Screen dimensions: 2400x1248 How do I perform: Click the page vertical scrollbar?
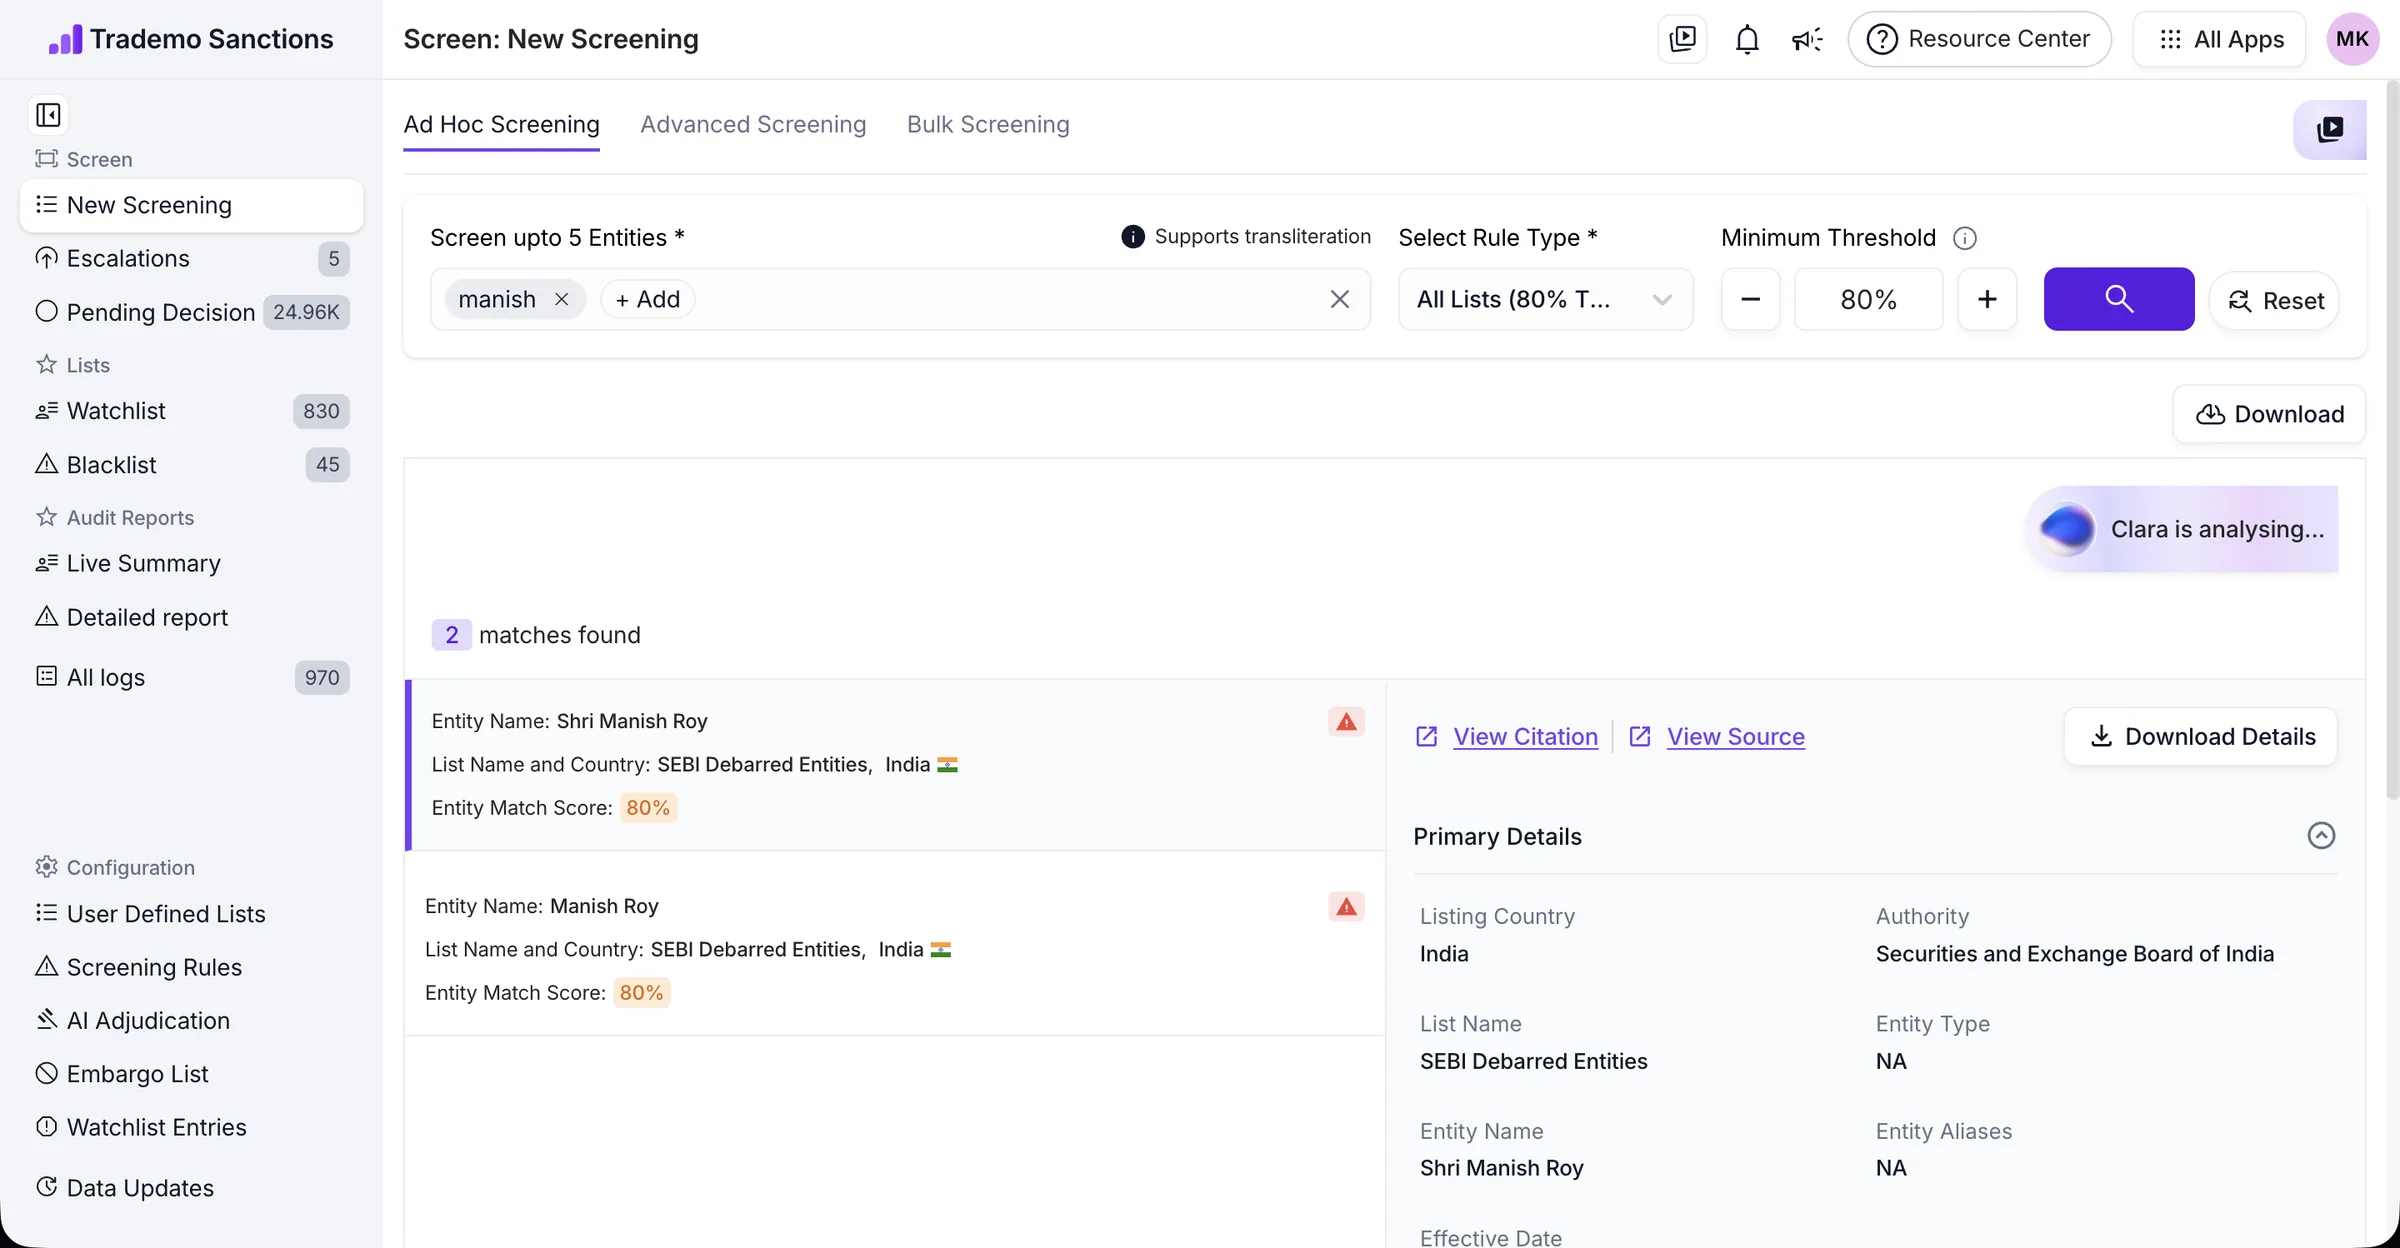click(2392, 440)
